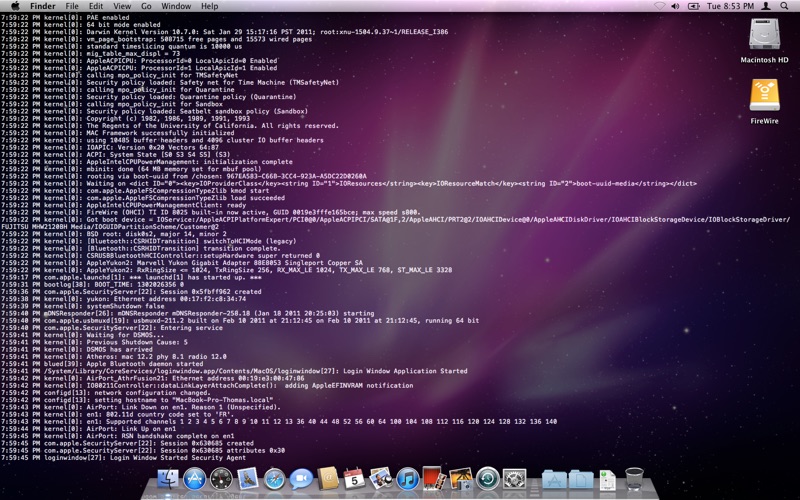Open Photo Booth in the Dock
The image size is (800, 500).
[x=434, y=479]
